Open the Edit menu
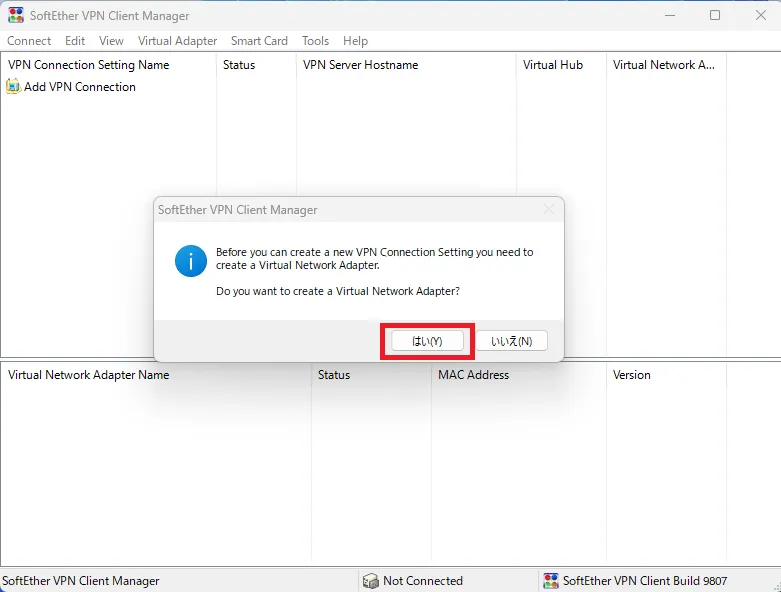Viewport: 781px width, 592px height. [x=75, y=41]
